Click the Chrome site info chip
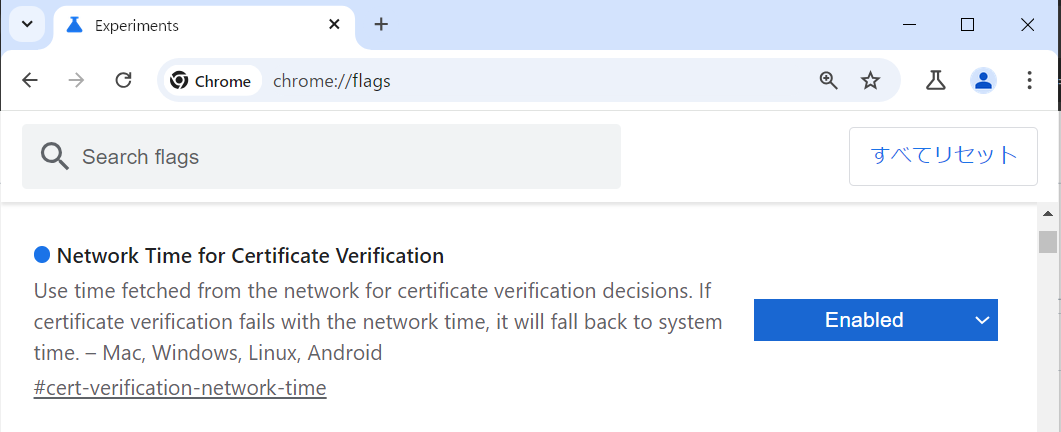Image resolution: width=1061 pixels, height=432 pixels. pos(211,81)
